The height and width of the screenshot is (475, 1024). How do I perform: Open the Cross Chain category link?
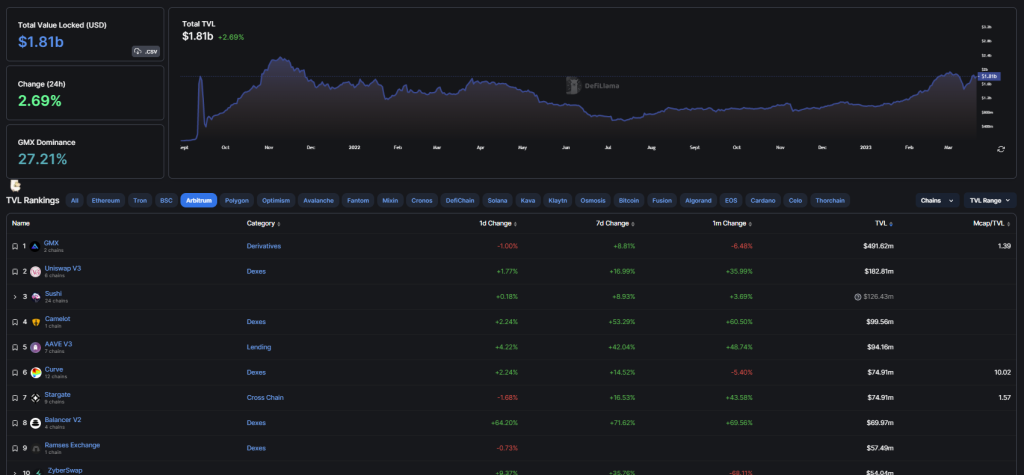pyautogui.click(x=265, y=398)
